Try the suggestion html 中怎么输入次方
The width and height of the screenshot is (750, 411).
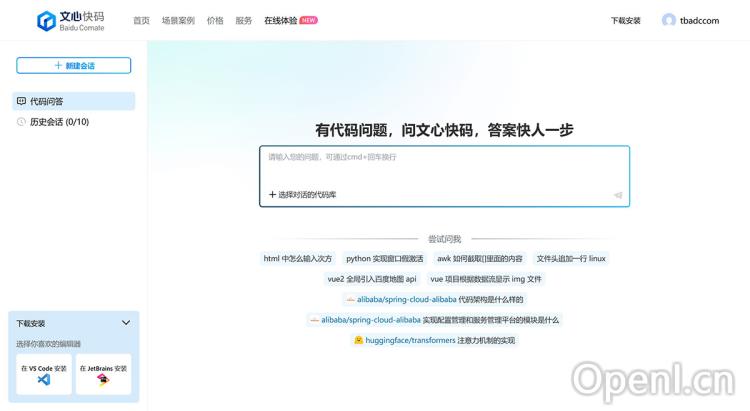click(298, 258)
